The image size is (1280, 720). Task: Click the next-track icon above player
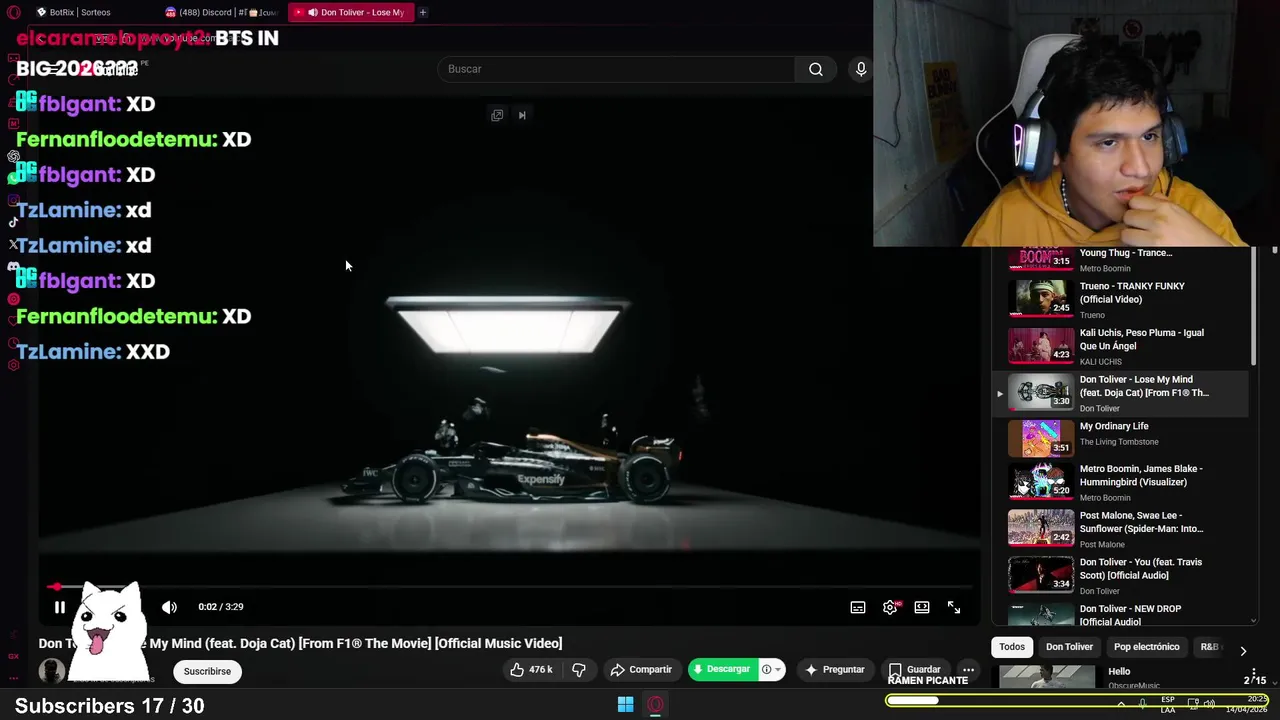pos(522,115)
